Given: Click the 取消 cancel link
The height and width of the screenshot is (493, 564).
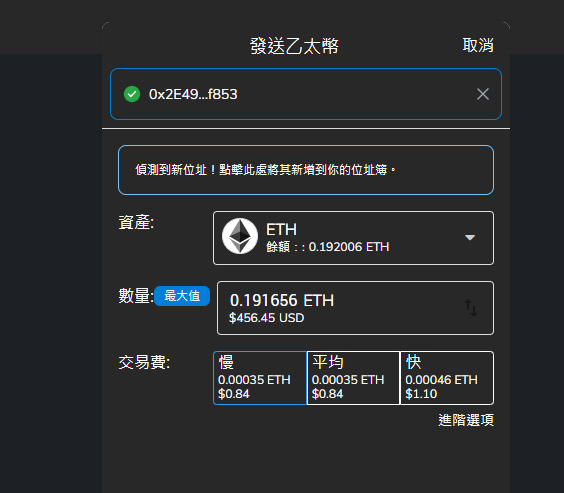Looking at the screenshot, I should coord(478,45).
